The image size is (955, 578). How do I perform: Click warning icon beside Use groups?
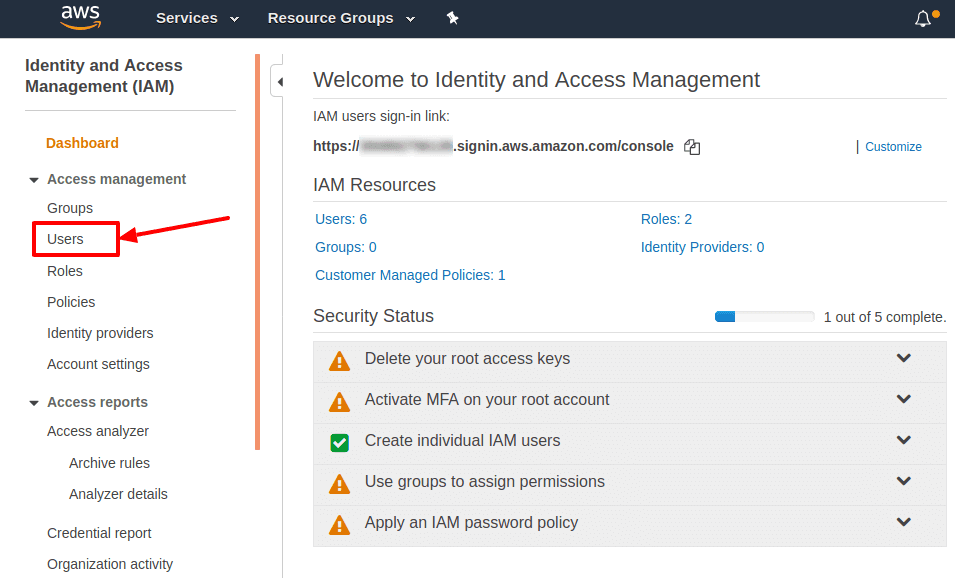[340, 484]
